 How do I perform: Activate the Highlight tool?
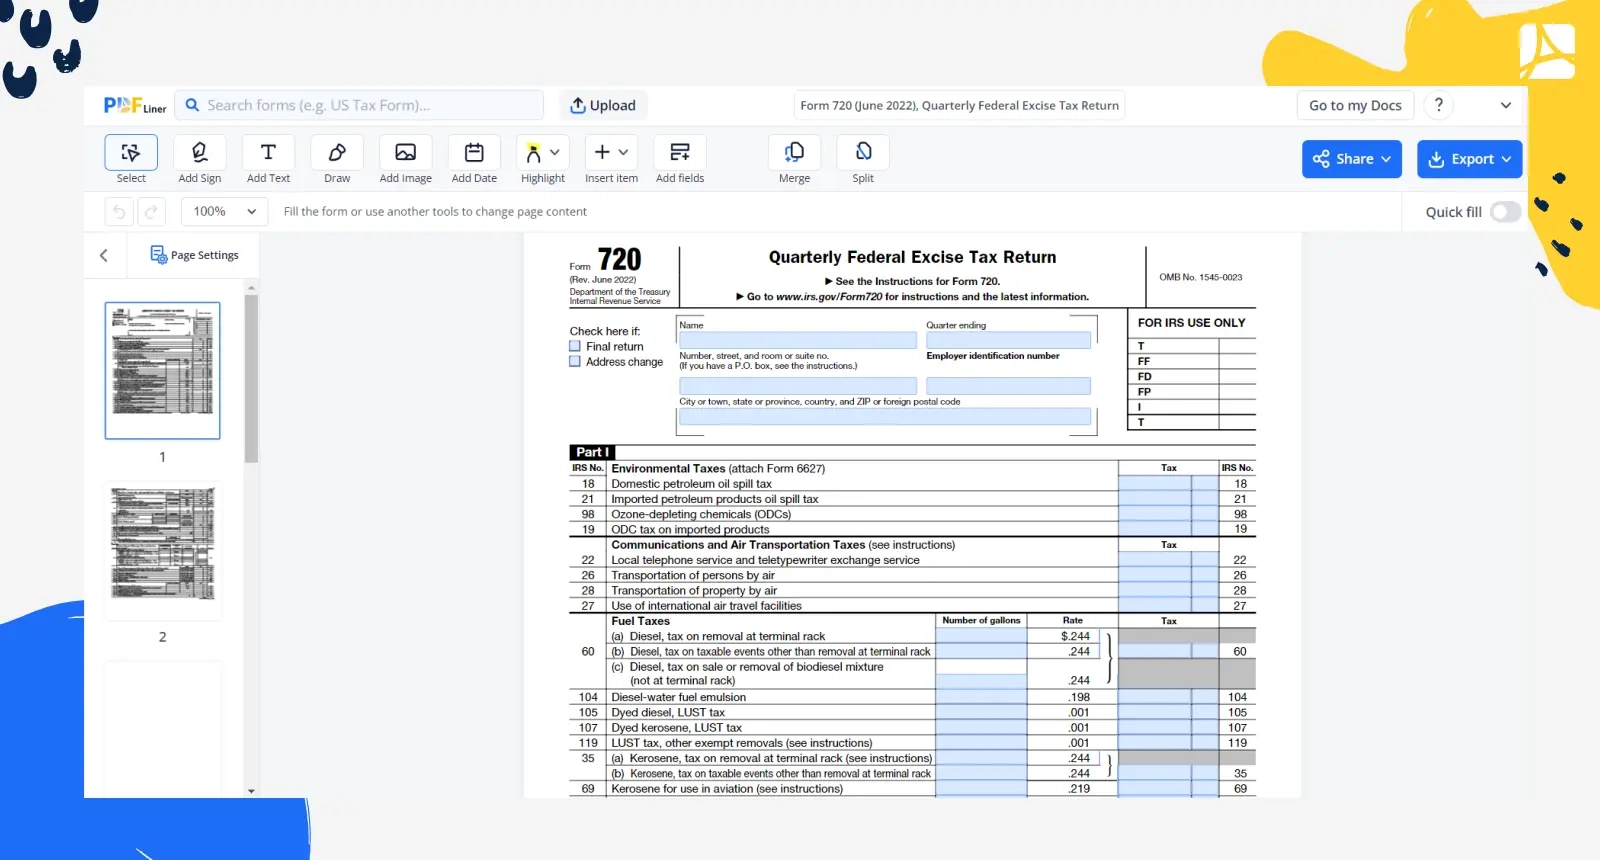[x=533, y=152]
